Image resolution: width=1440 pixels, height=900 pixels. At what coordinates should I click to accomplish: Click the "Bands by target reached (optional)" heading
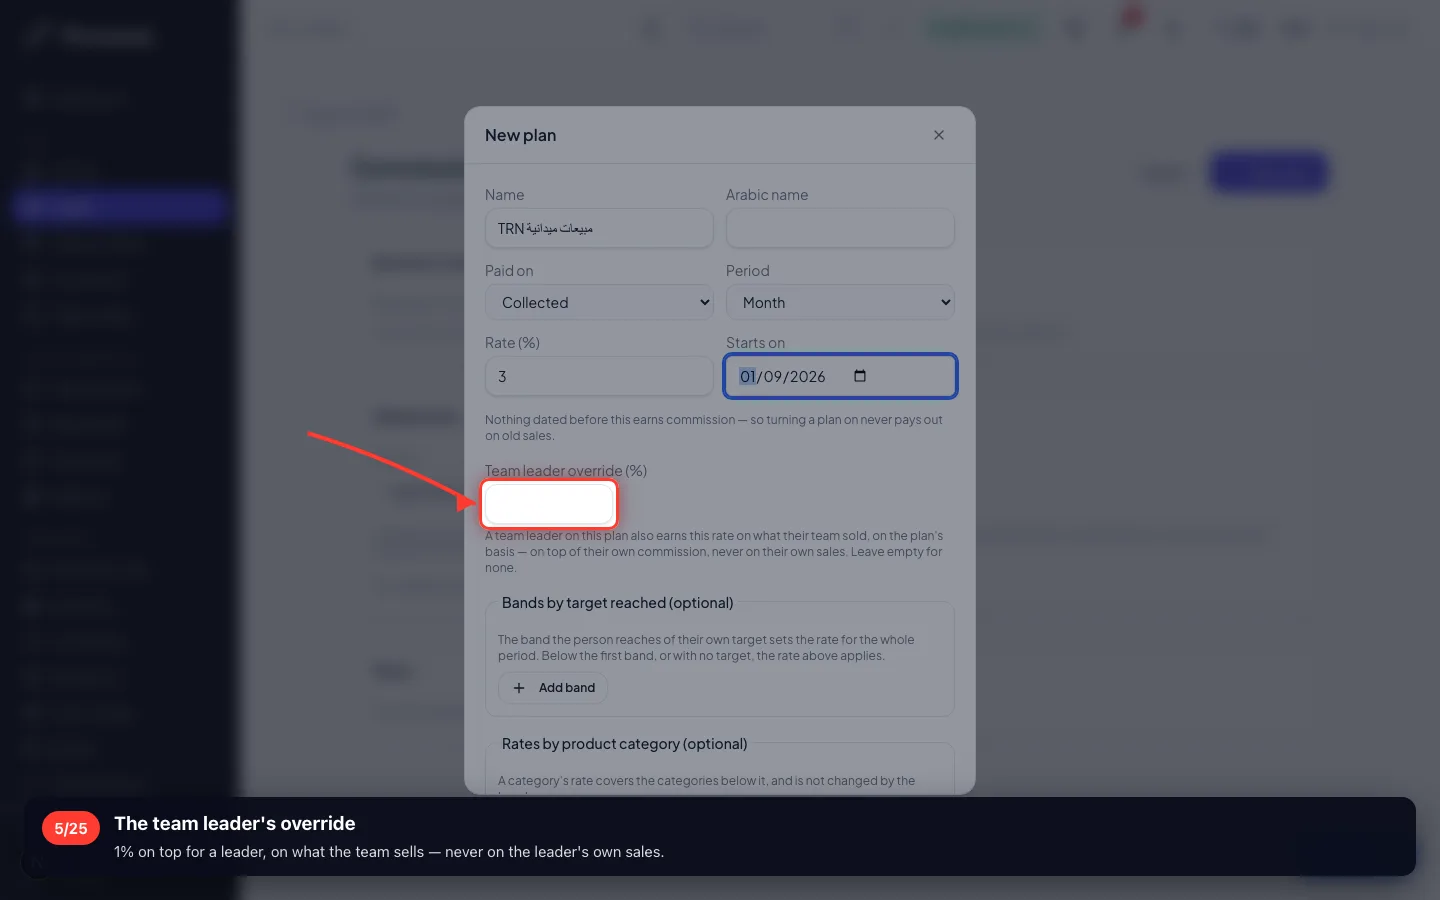click(x=617, y=603)
